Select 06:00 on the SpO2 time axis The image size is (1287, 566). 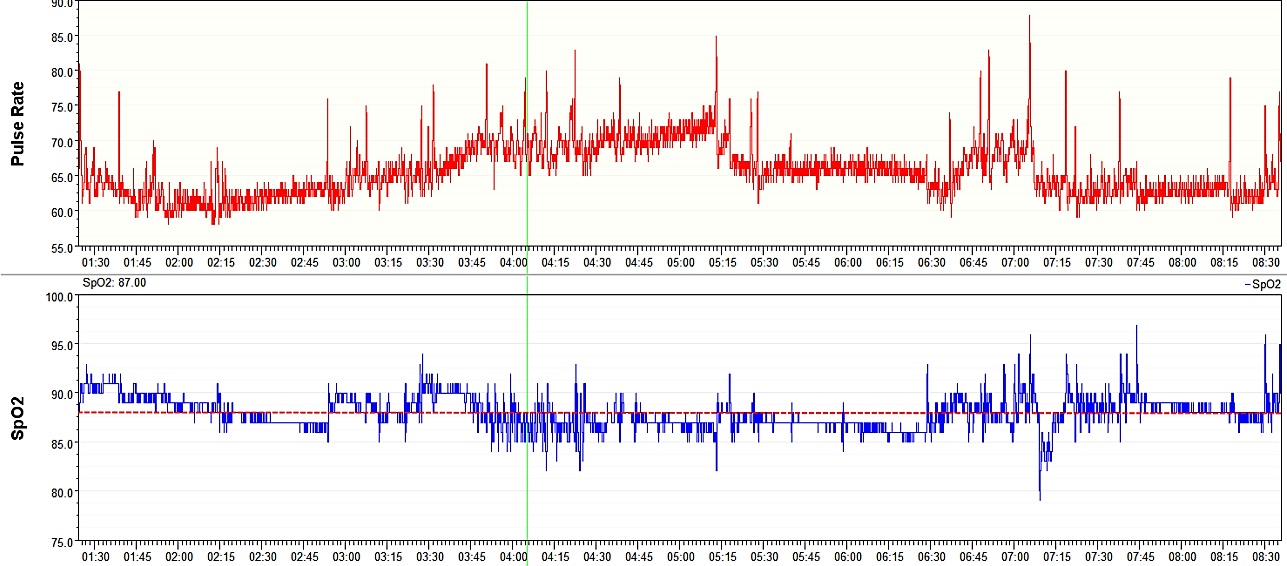click(848, 556)
